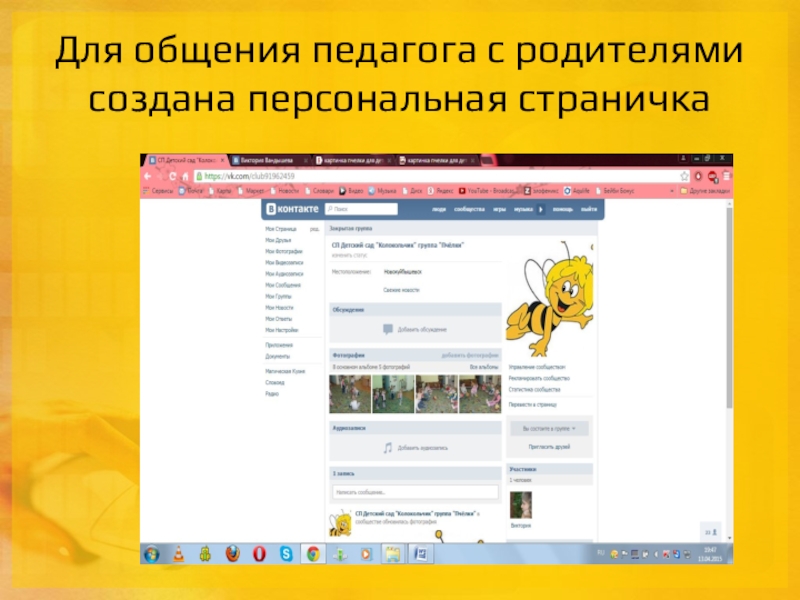Open Мои Сообщения in the sidebar

point(283,285)
